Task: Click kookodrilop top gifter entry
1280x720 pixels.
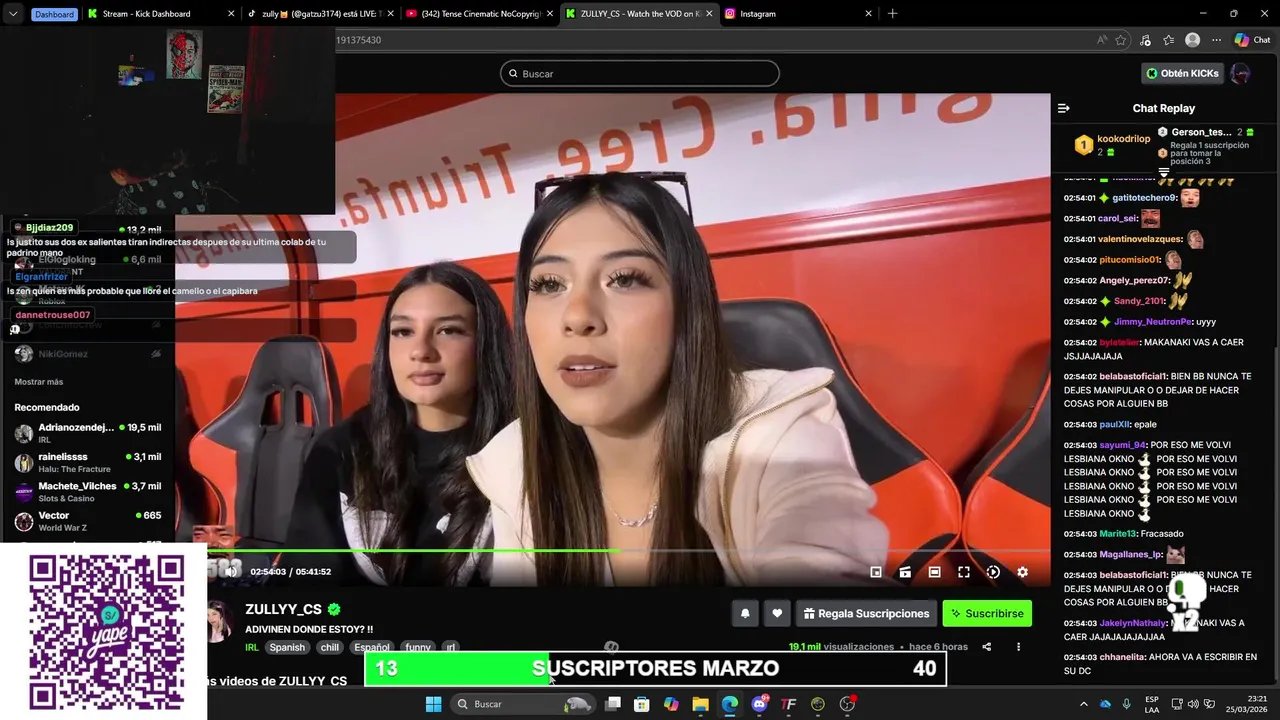Action: (1111, 145)
